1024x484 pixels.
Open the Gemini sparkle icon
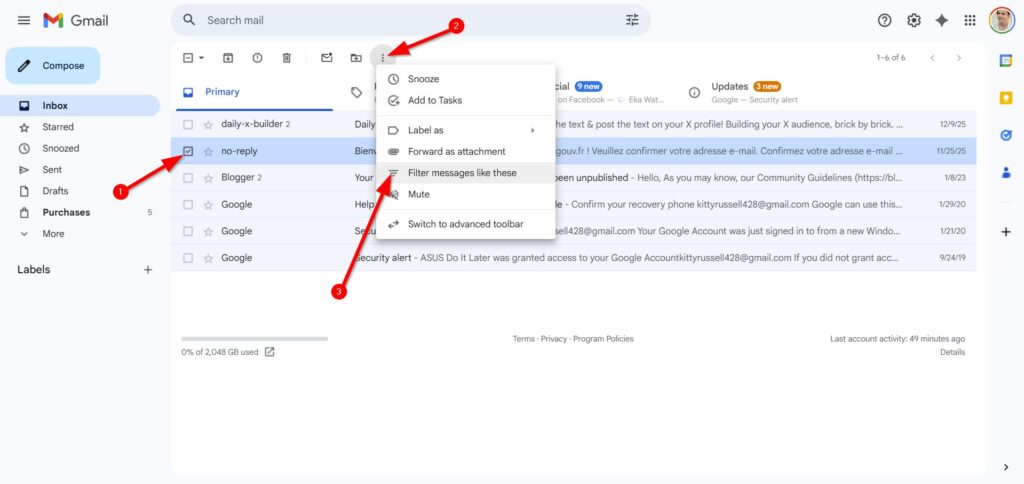point(942,20)
